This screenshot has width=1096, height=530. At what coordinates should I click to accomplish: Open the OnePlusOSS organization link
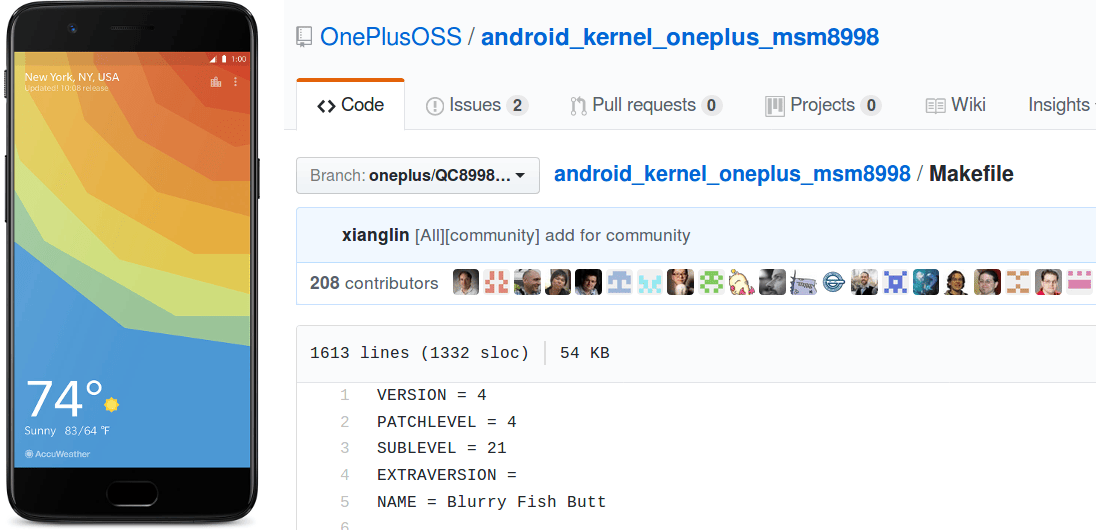click(x=391, y=37)
